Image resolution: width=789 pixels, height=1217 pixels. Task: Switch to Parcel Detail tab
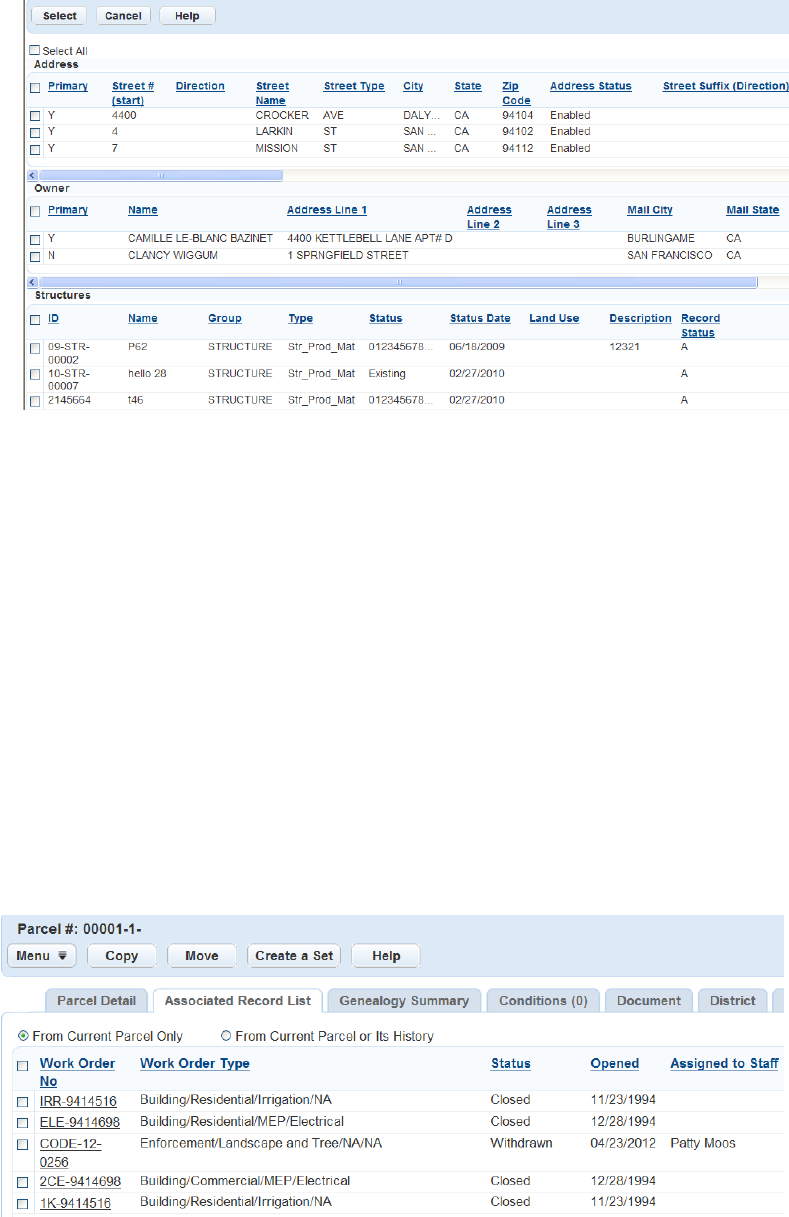(x=97, y=1000)
